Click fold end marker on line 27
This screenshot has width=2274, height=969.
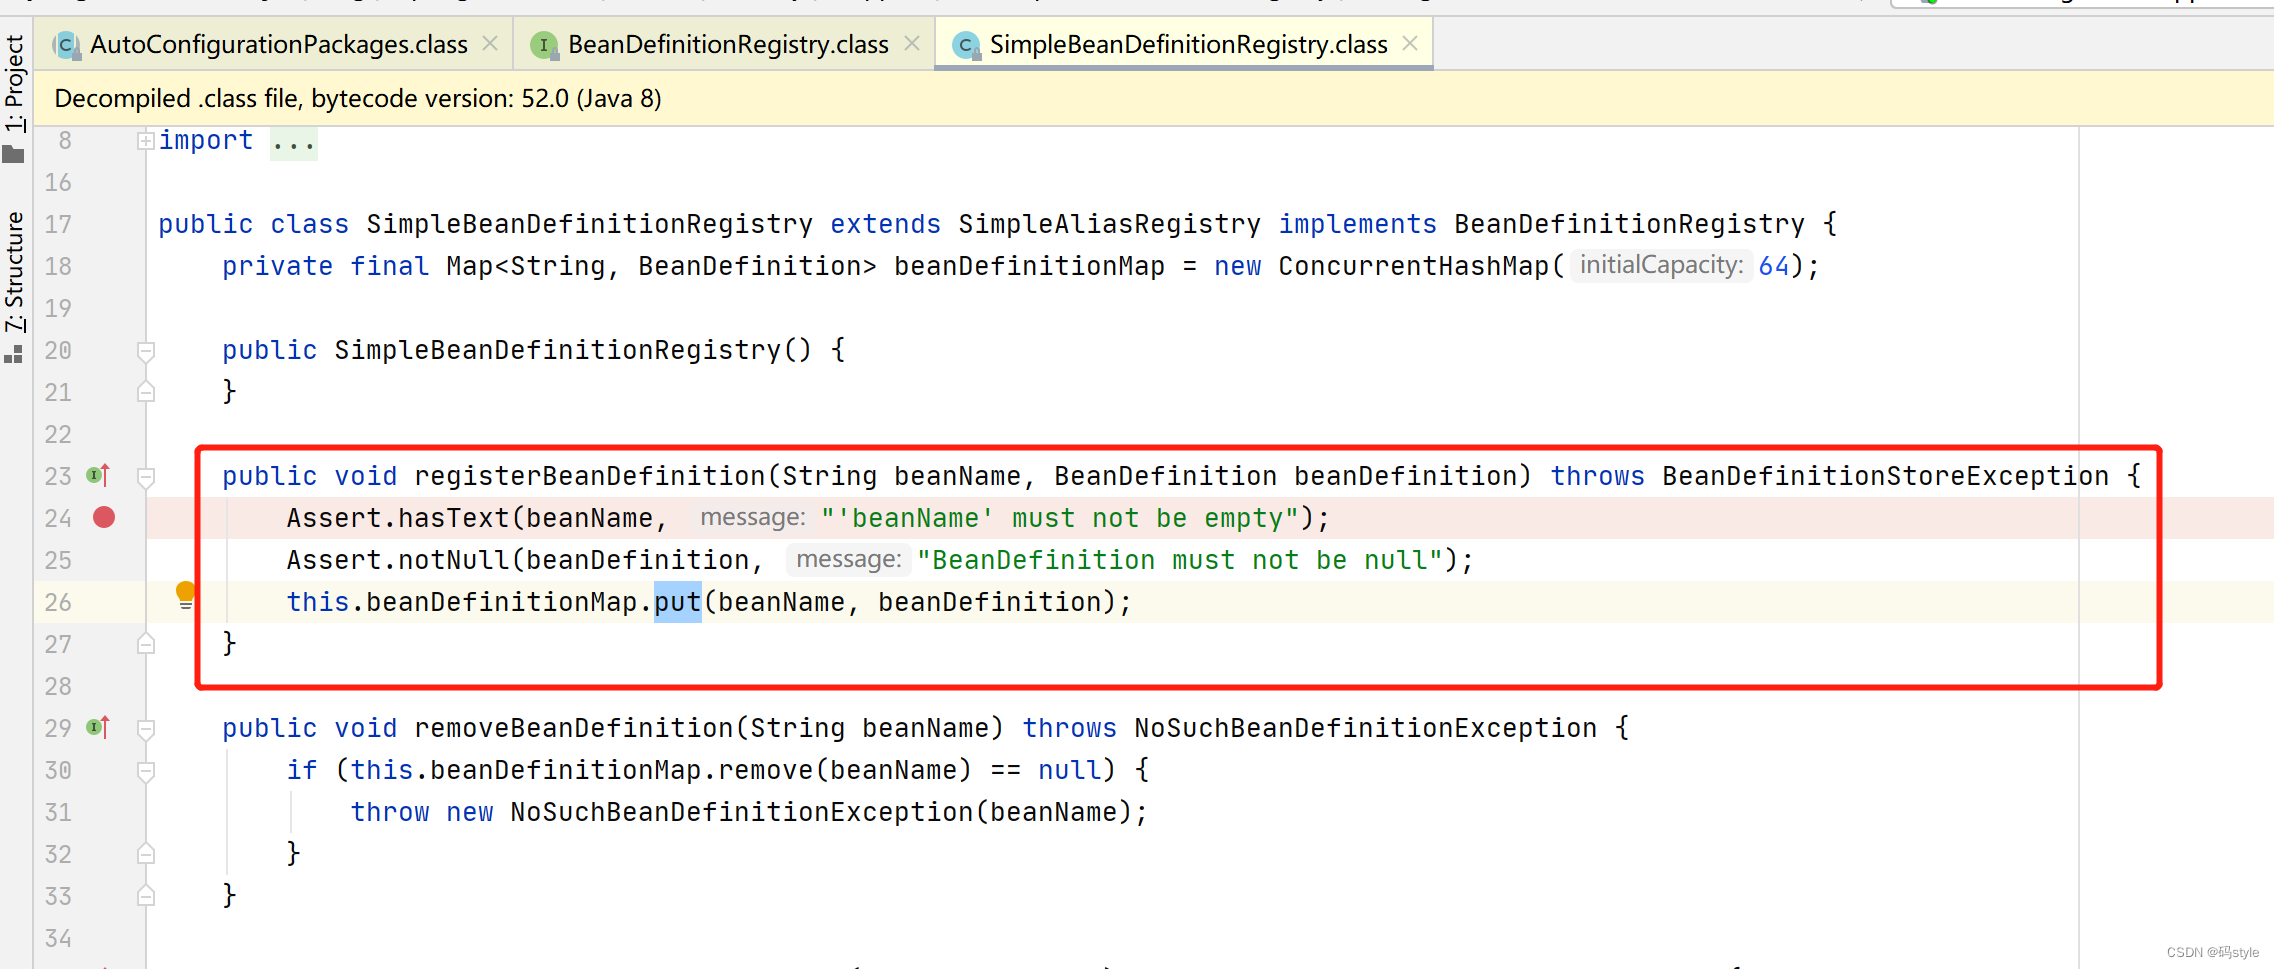click(x=146, y=644)
